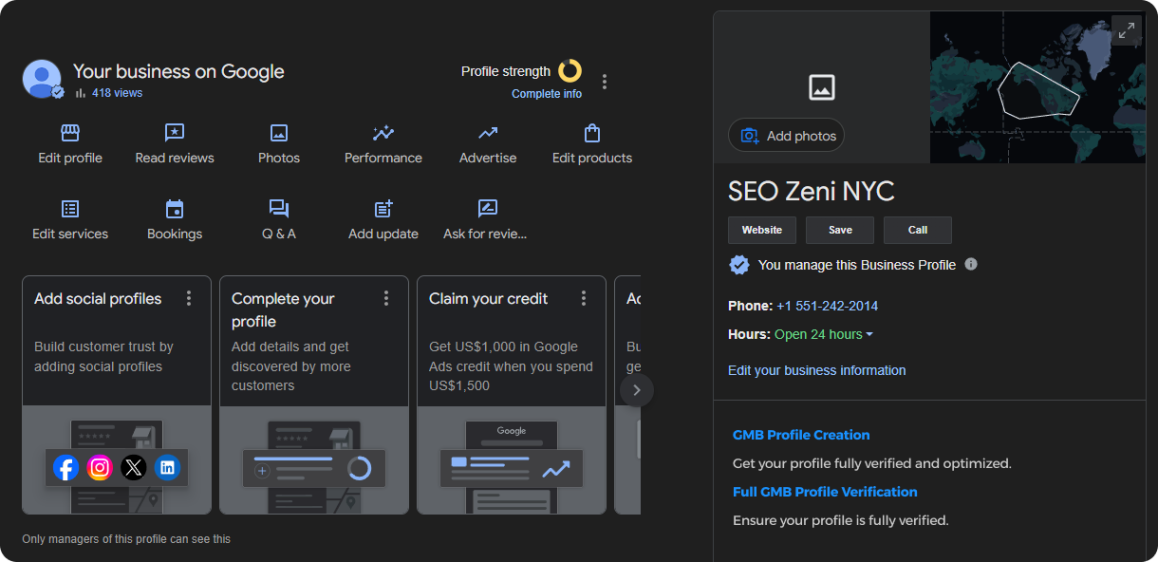
Task: Click 'Only managers of this profile' note
Action: tap(126, 539)
